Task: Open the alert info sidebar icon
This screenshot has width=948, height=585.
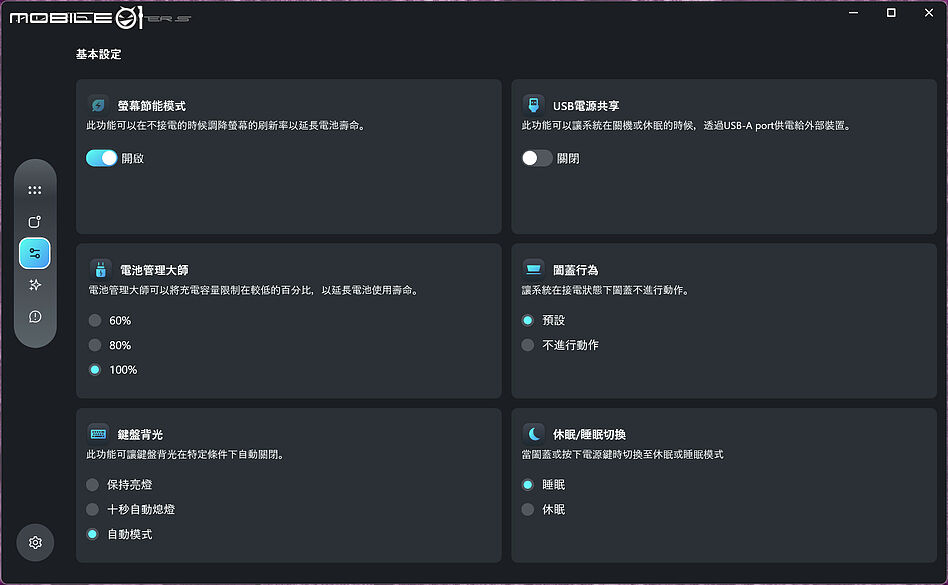Action: click(x=35, y=317)
